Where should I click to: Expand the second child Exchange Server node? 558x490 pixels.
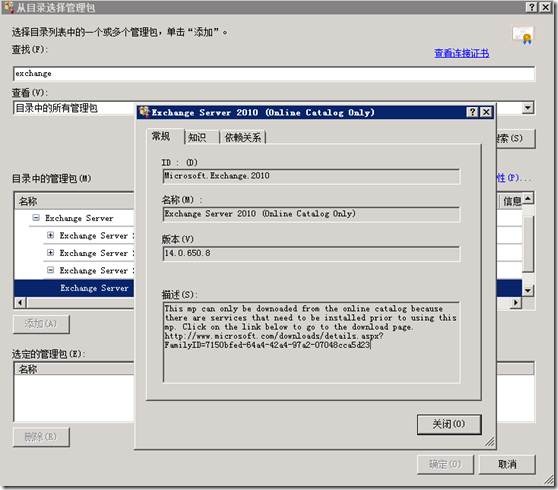pos(51,252)
